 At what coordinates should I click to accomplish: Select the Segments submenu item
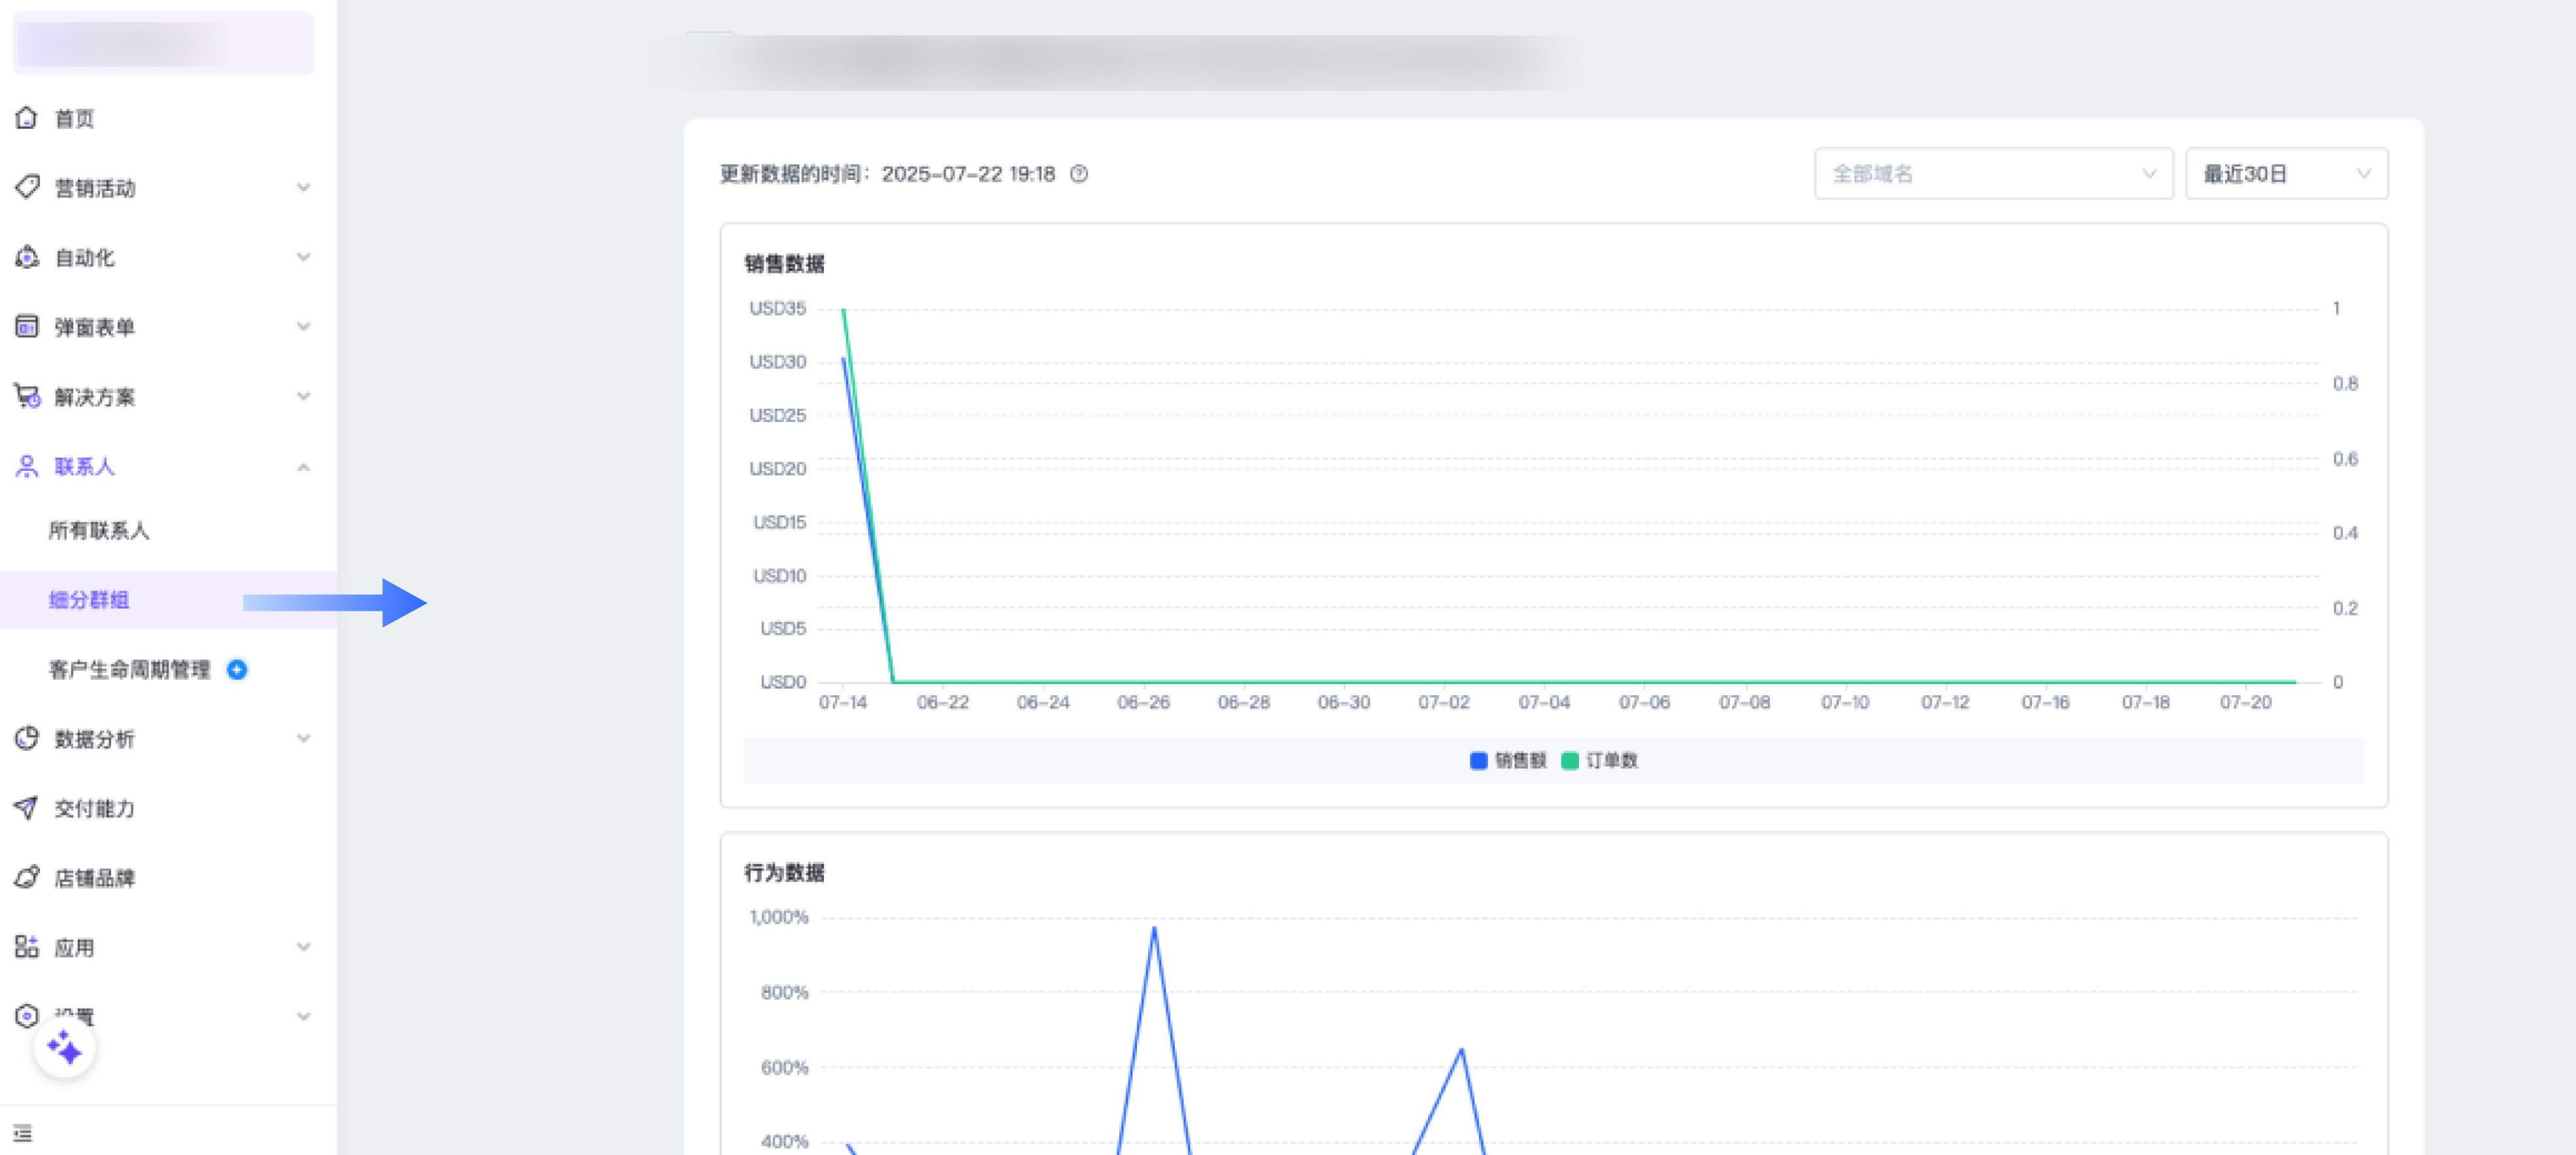coord(89,600)
